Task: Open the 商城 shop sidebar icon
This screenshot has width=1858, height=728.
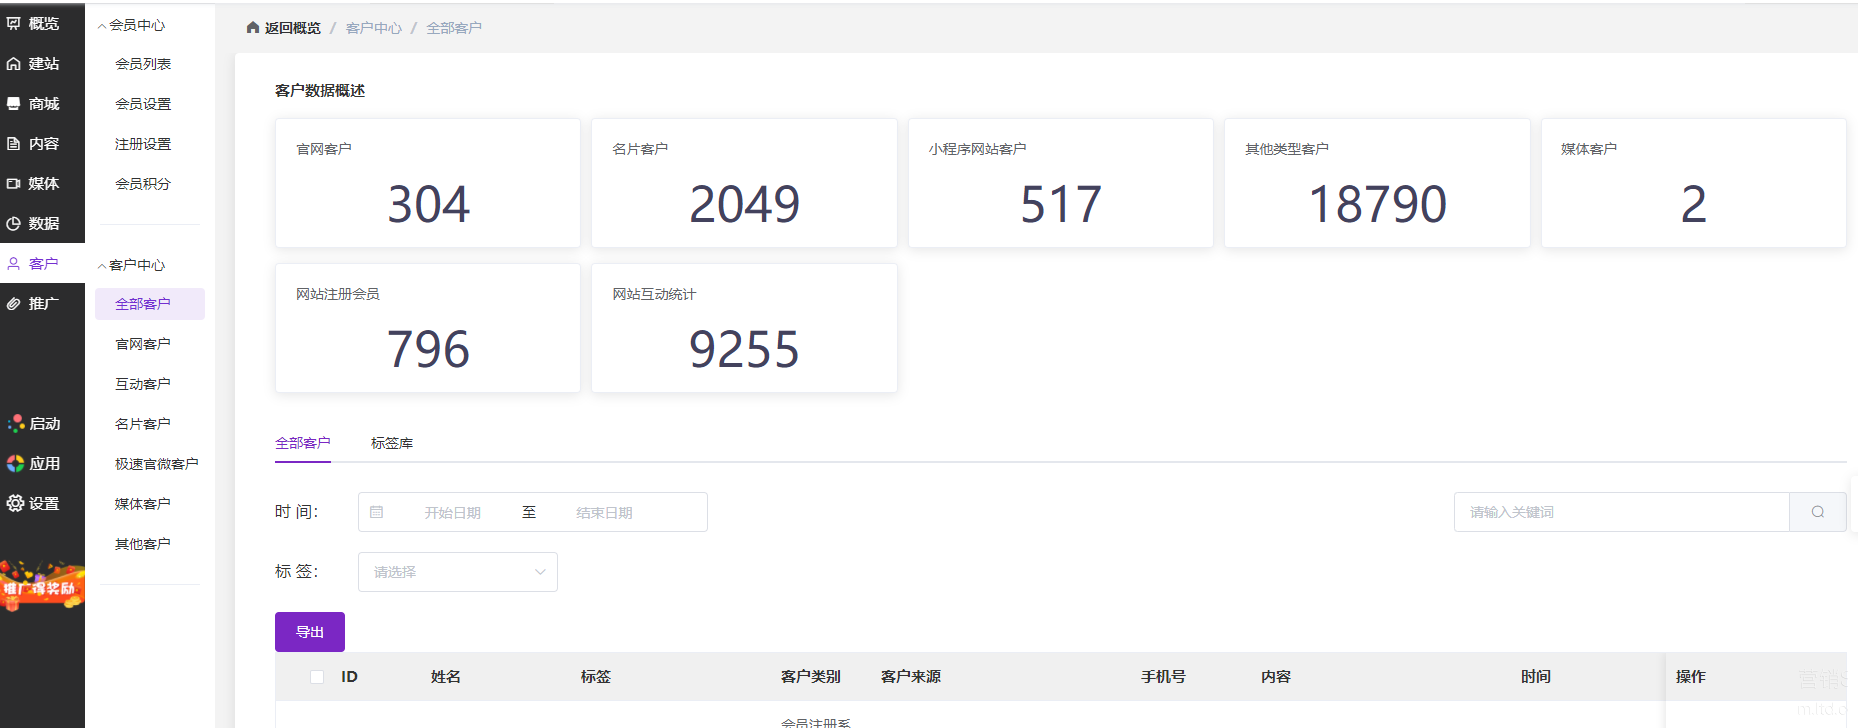Action: pyautogui.click(x=14, y=104)
